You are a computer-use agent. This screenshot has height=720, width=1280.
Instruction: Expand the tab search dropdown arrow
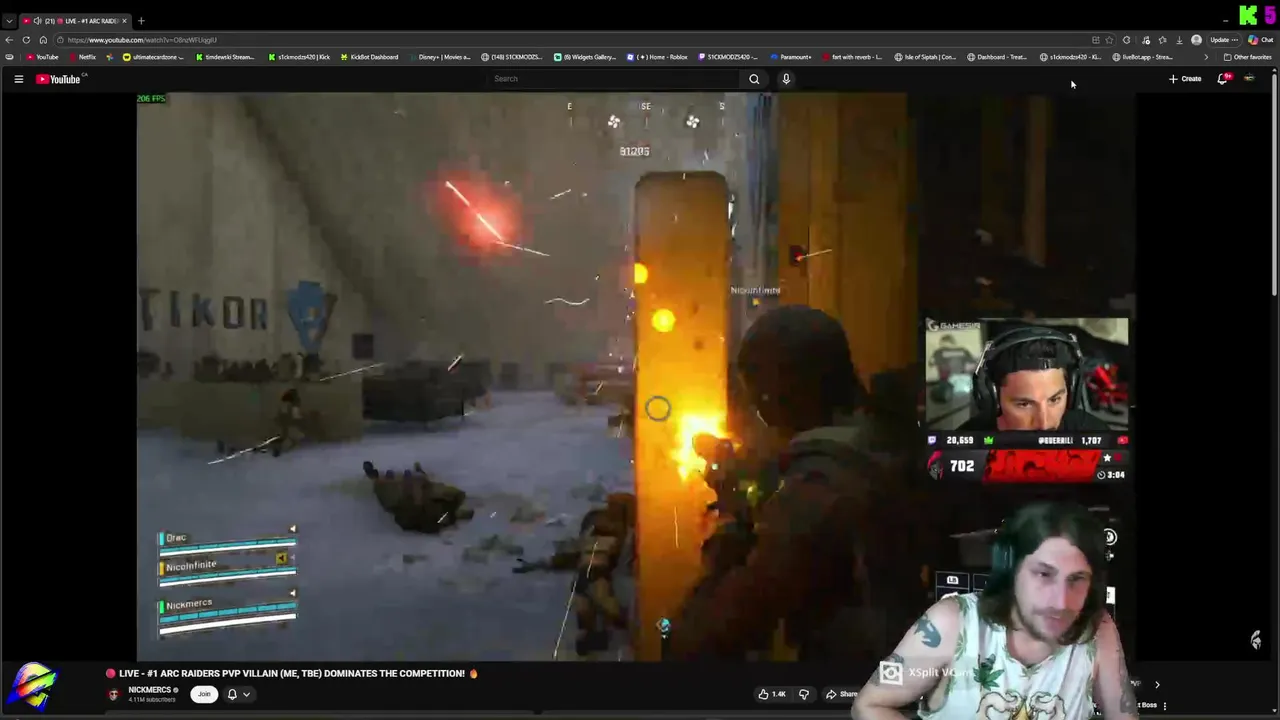9,21
